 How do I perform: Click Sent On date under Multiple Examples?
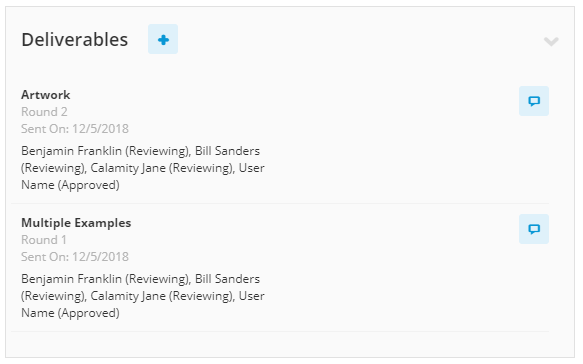75,257
